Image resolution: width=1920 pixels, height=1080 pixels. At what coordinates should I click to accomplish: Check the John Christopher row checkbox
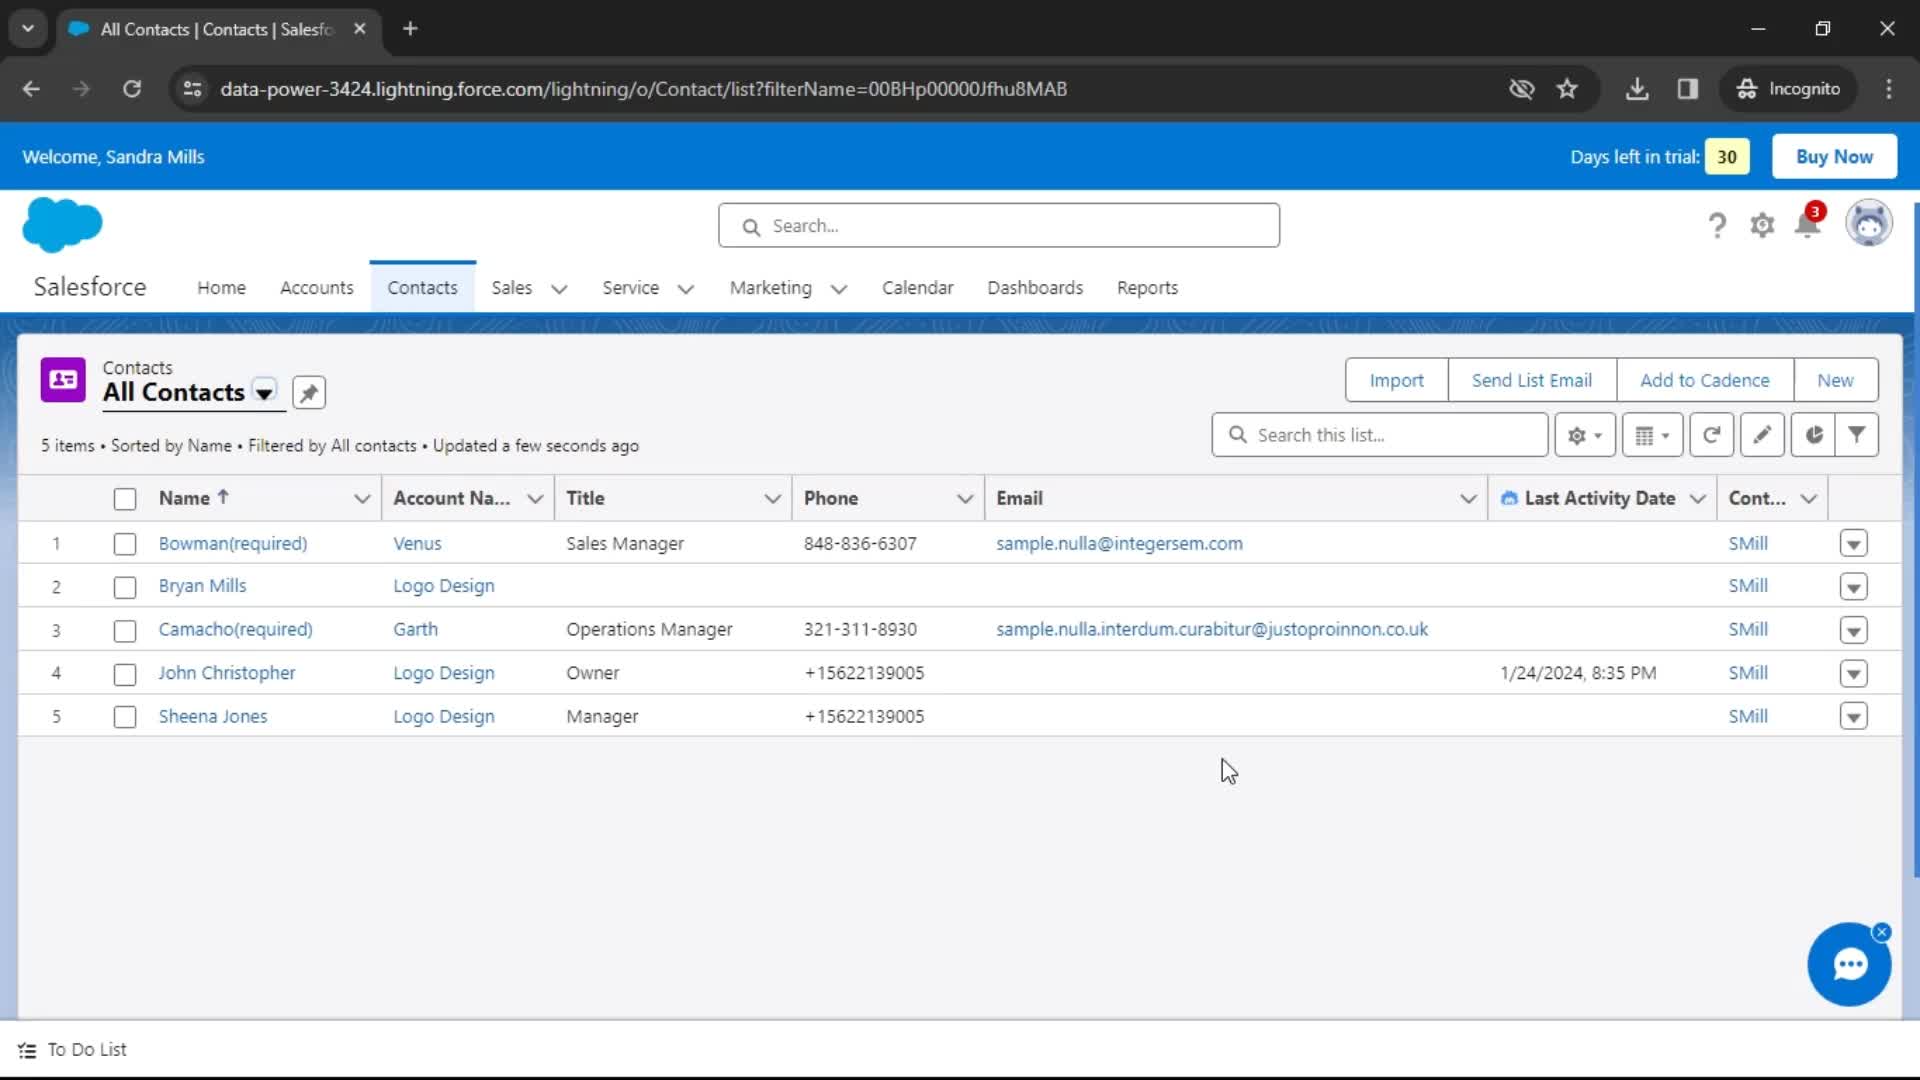[124, 674]
